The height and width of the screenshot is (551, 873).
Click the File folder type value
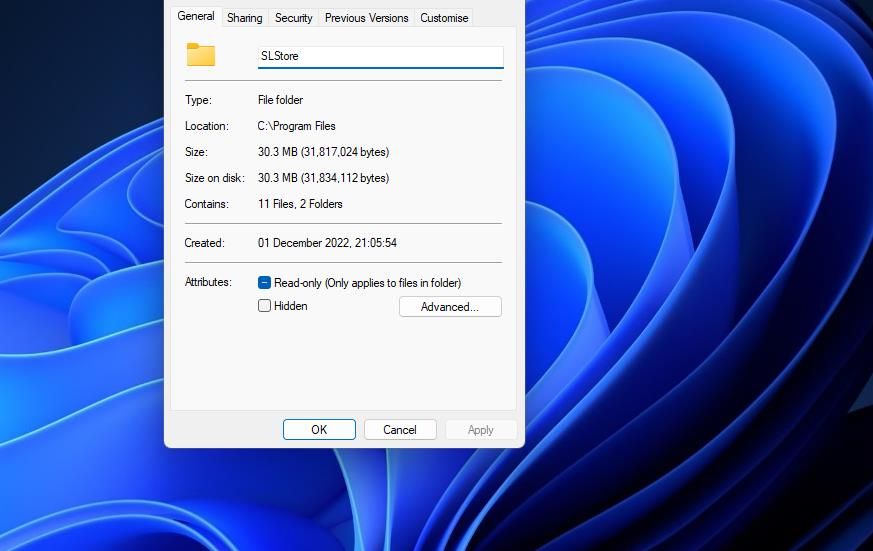click(280, 100)
